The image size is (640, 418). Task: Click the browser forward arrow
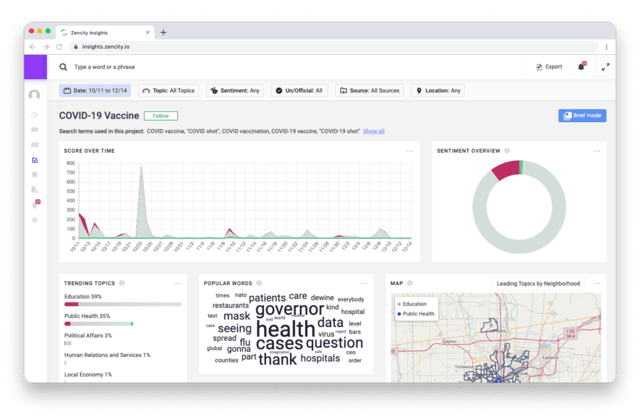point(46,47)
